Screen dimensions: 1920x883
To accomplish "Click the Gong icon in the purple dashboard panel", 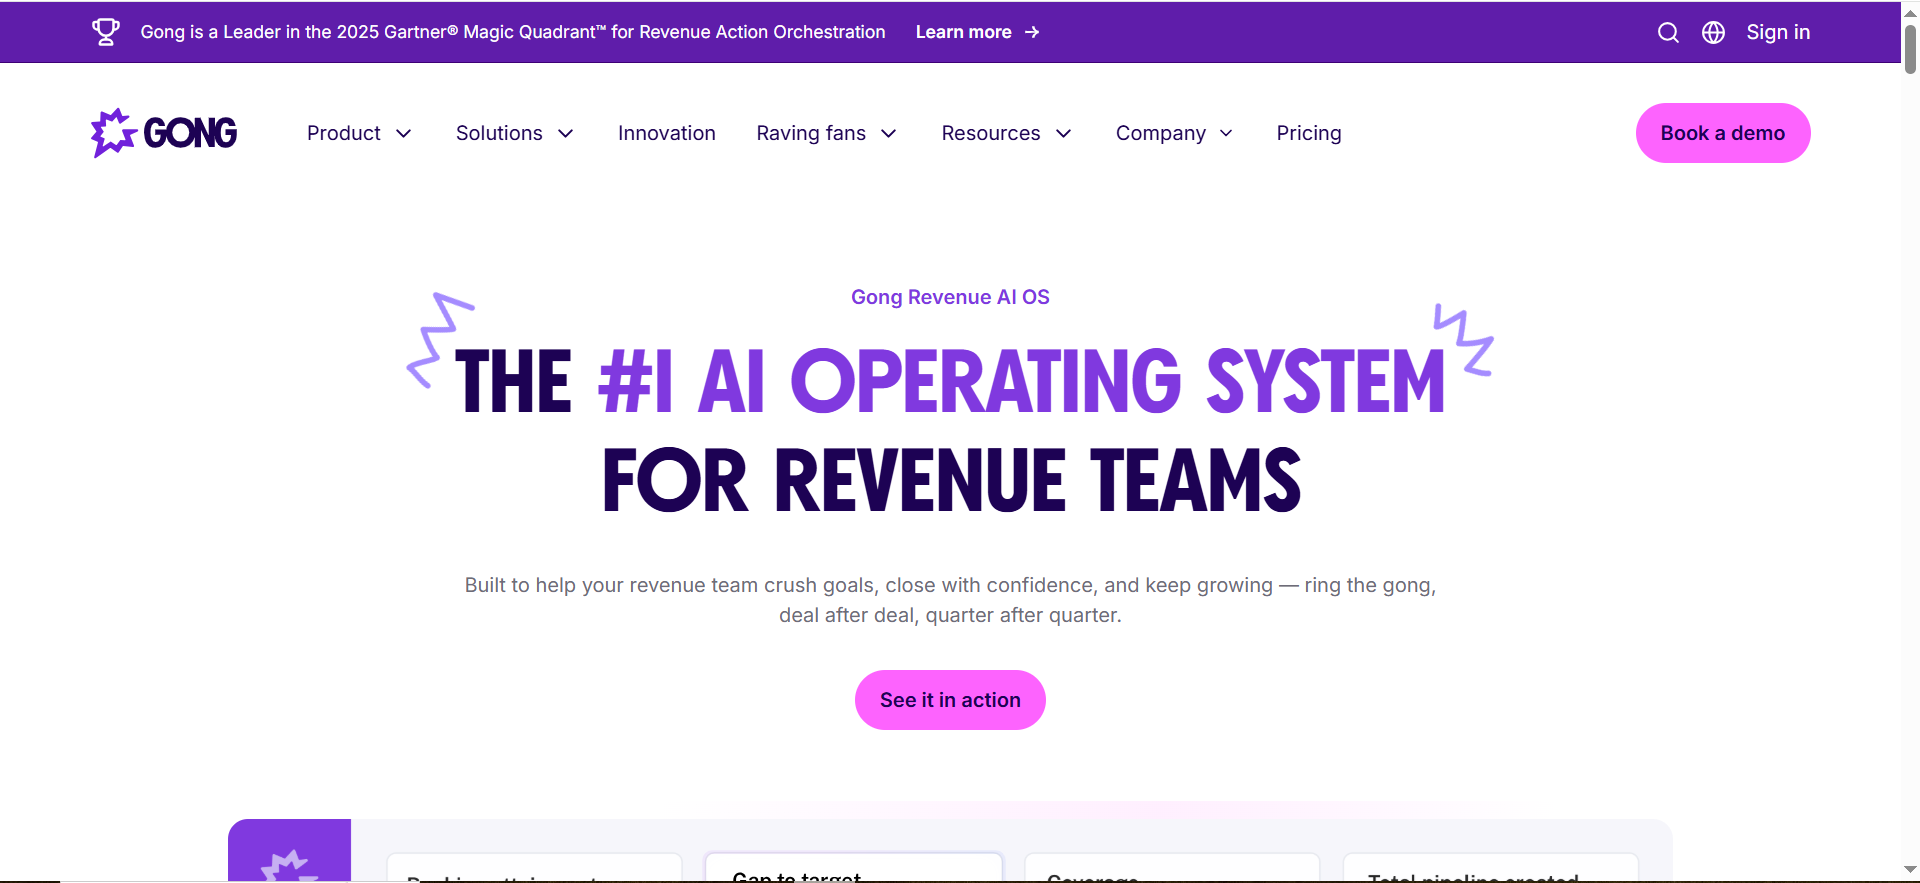I will pyautogui.click(x=290, y=866).
